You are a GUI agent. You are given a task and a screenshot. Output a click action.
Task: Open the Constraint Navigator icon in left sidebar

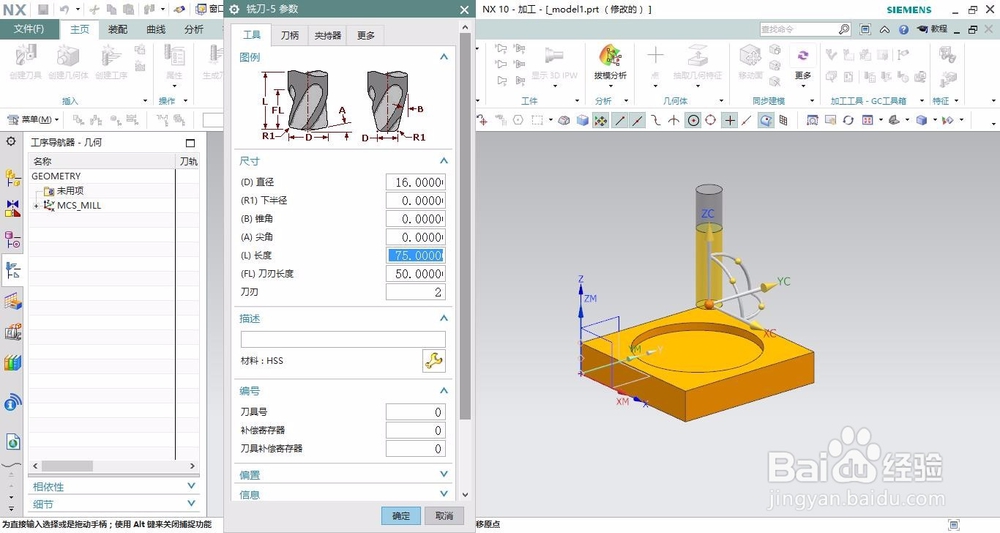[x=13, y=208]
